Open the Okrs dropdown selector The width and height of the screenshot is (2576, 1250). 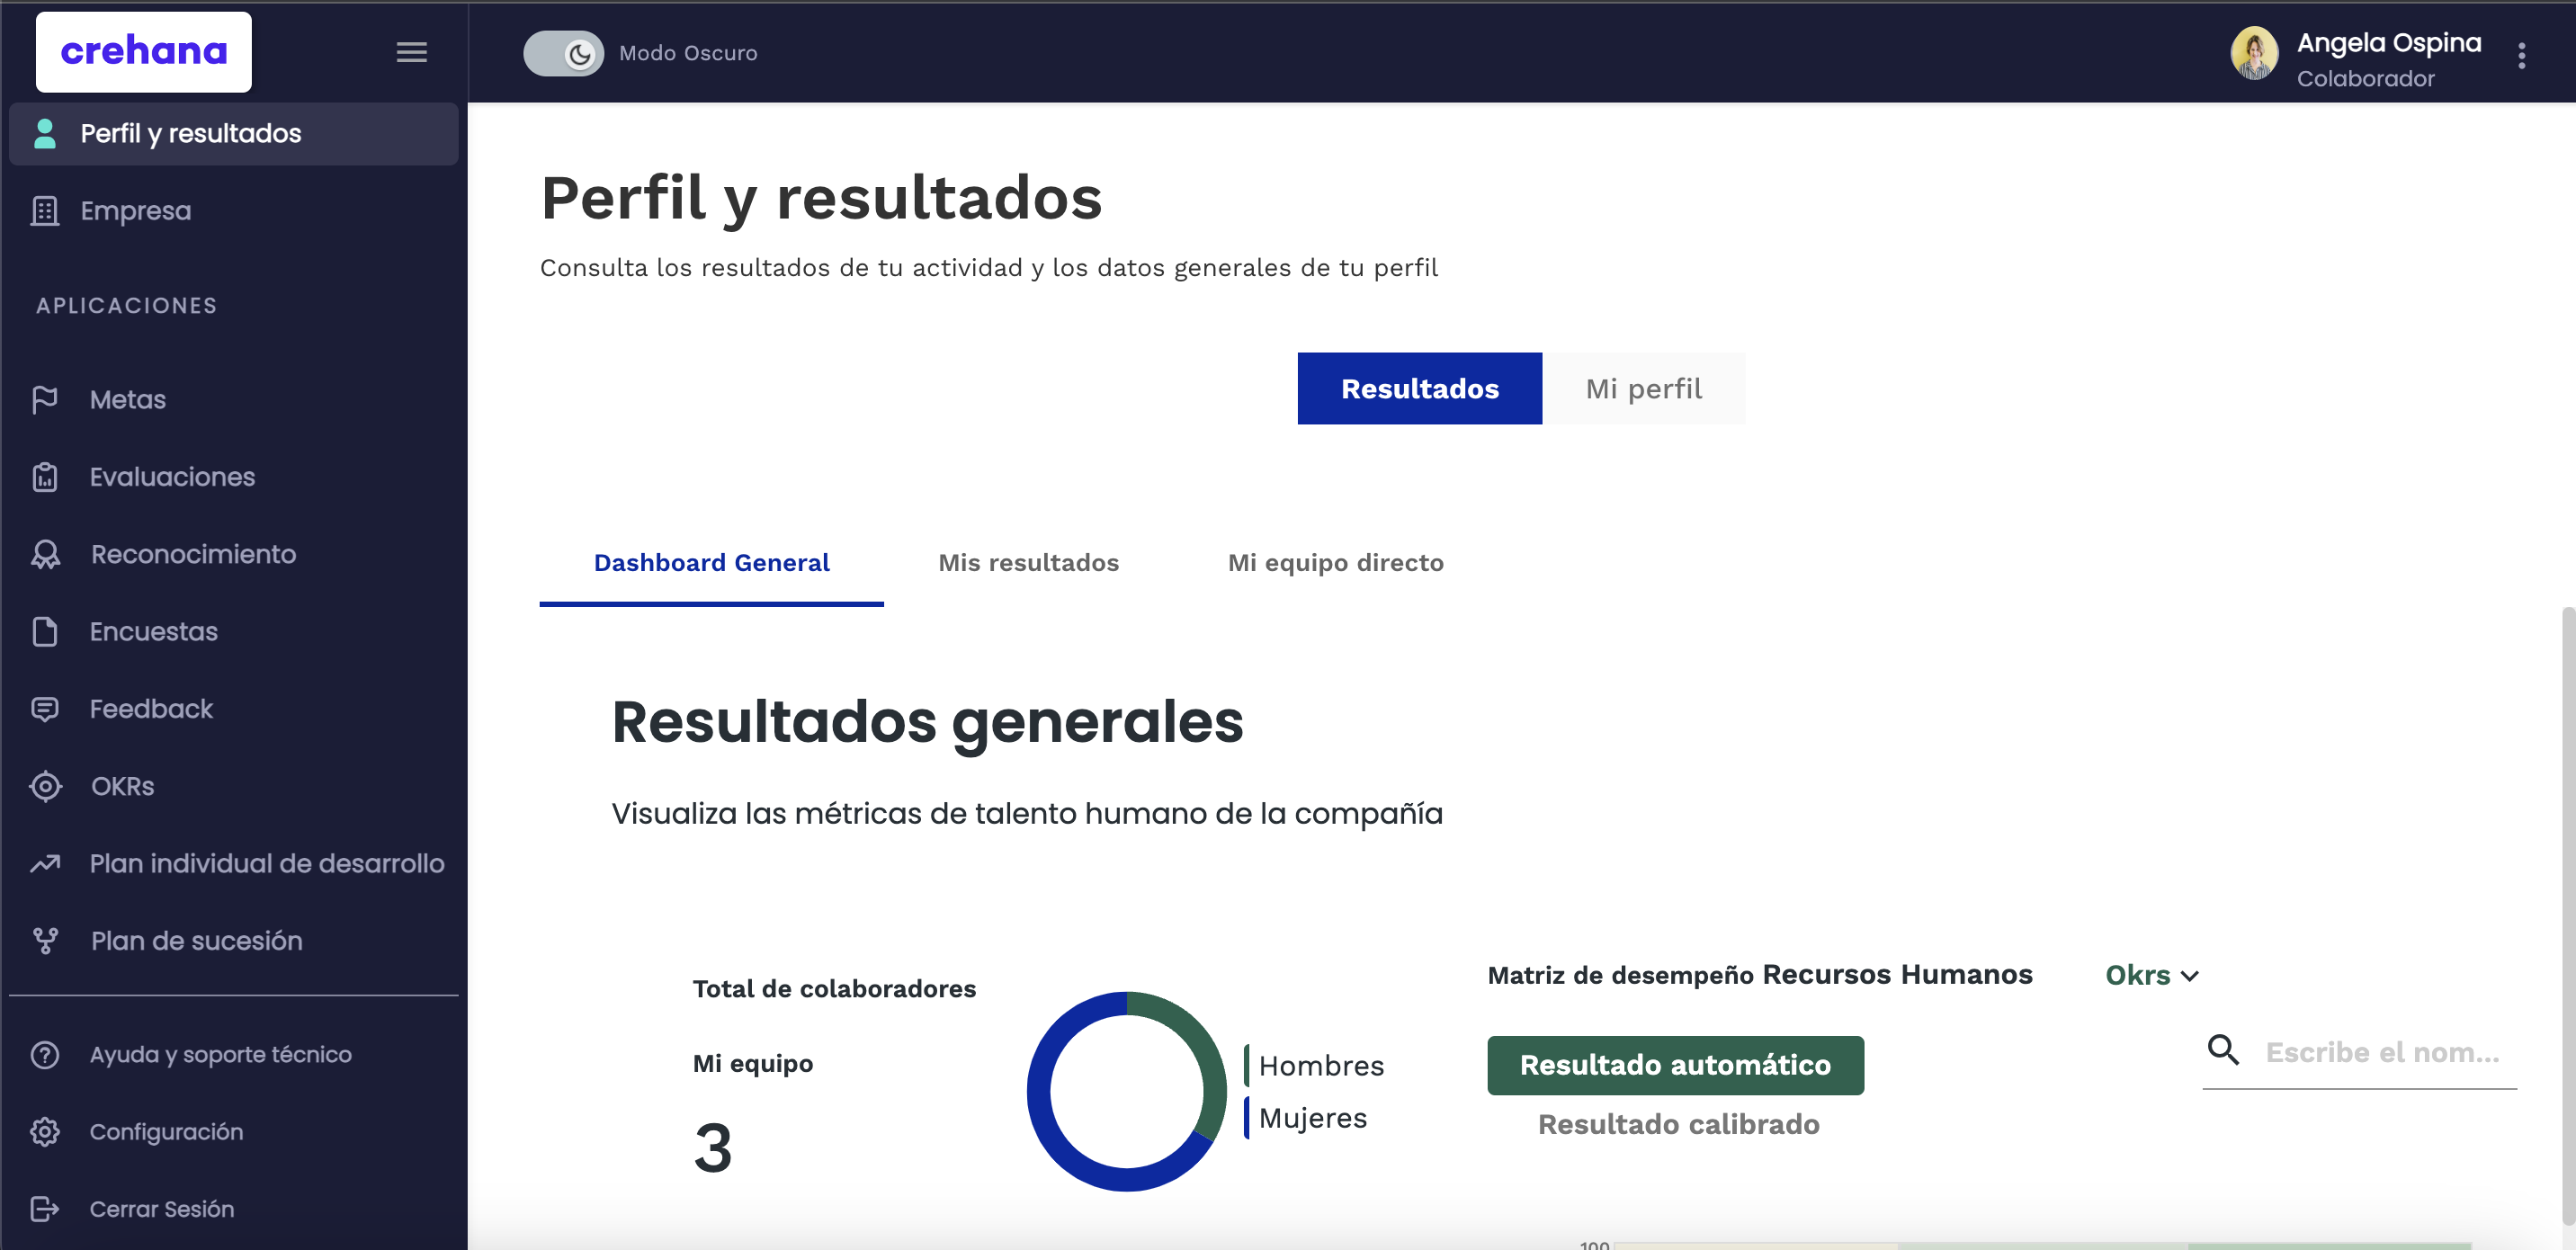(2151, 975)
